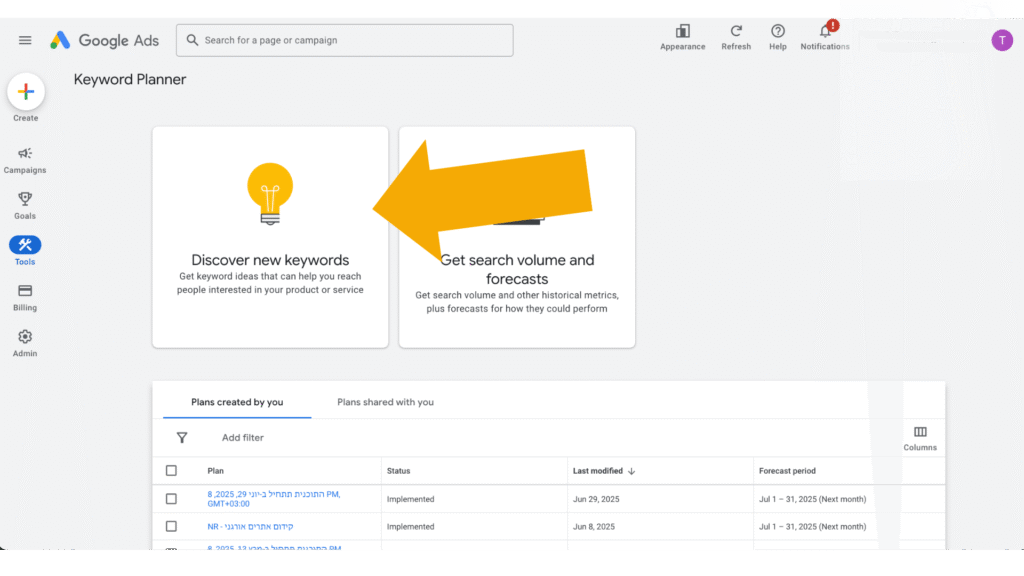Go to Goals trophy icon
This screenshot has width=1024, height=576.
(x=25, y=199)
